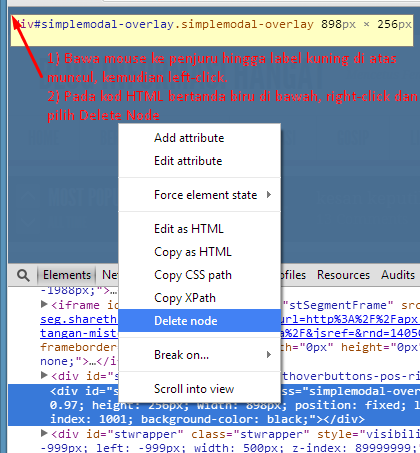Open Break on... submenu arrow

pyautogui.click(x=269, y=355)
